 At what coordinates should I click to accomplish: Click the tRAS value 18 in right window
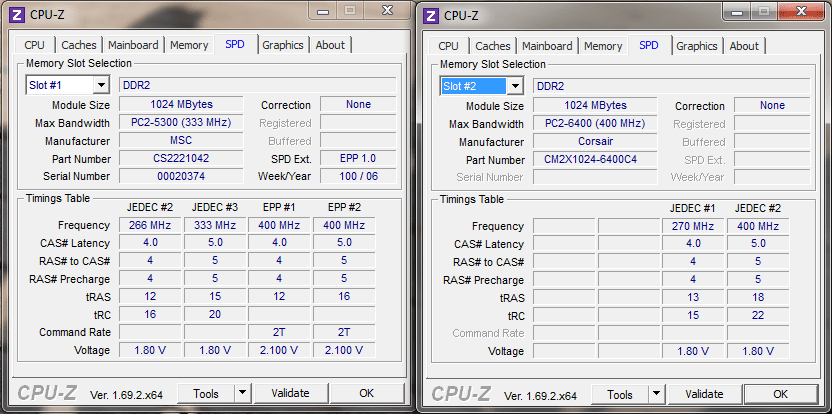tap(758, 297)
